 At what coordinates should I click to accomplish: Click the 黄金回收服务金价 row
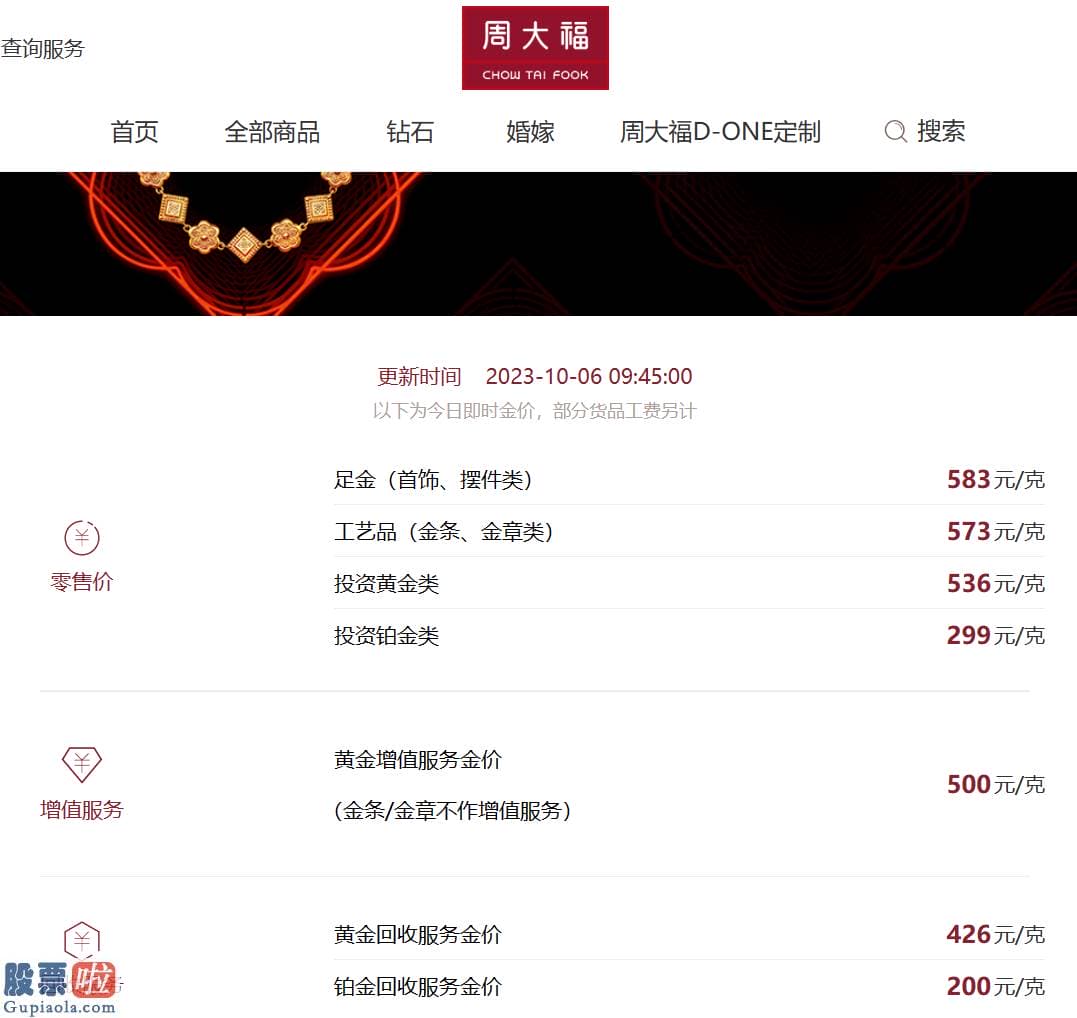[689, 934]
